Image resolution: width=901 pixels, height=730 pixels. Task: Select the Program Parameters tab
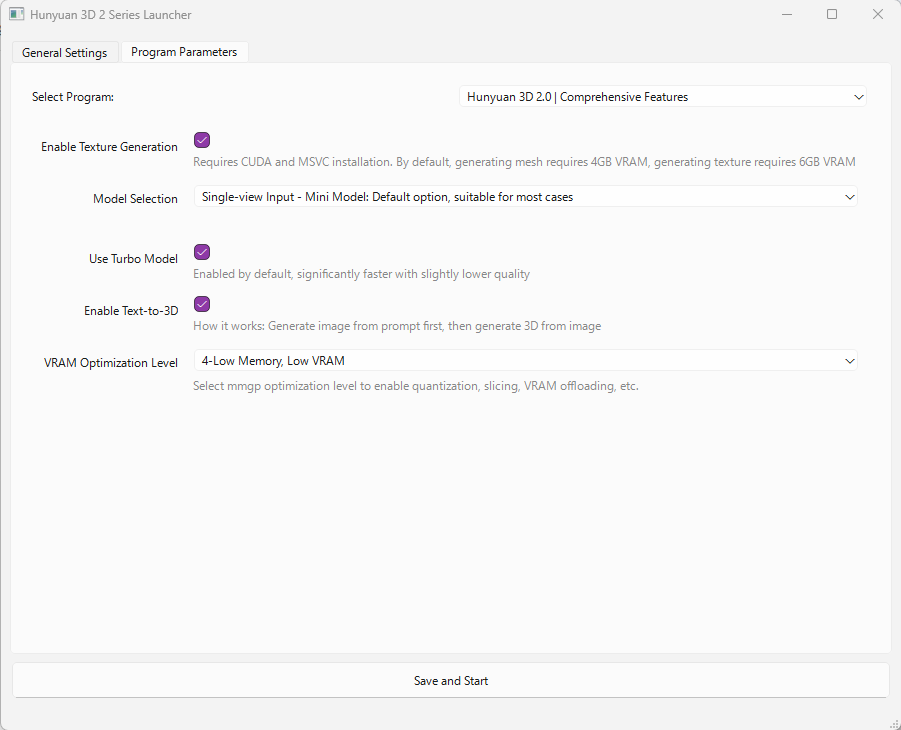[x=184, y=52]
